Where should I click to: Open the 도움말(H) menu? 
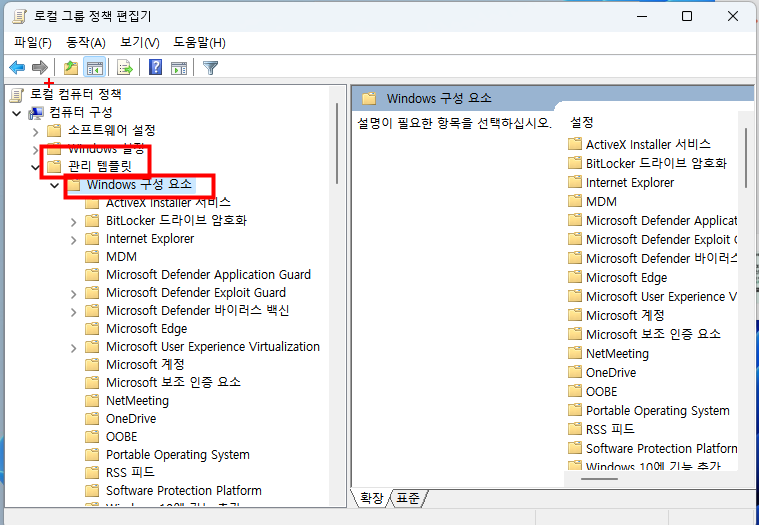click(199, 43)
